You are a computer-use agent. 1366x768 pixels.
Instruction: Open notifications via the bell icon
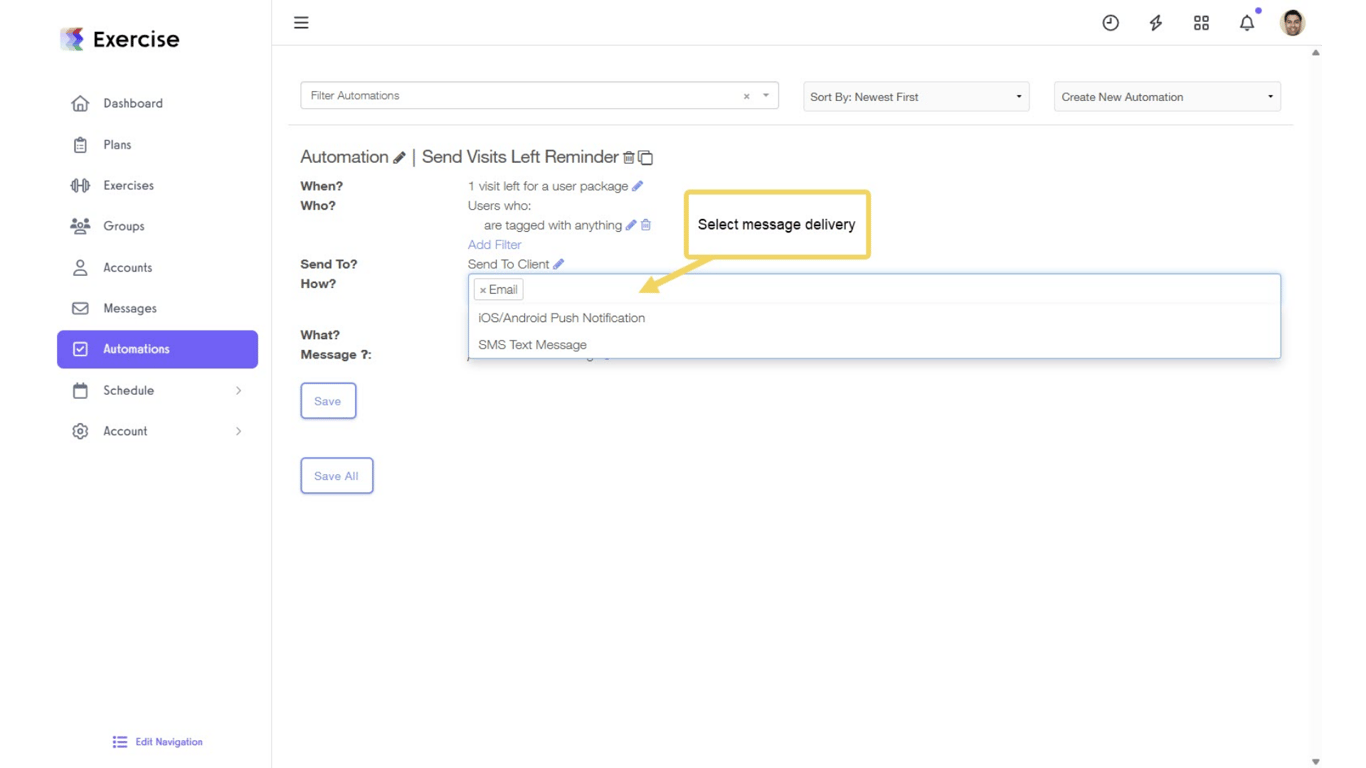point(1246,22)
